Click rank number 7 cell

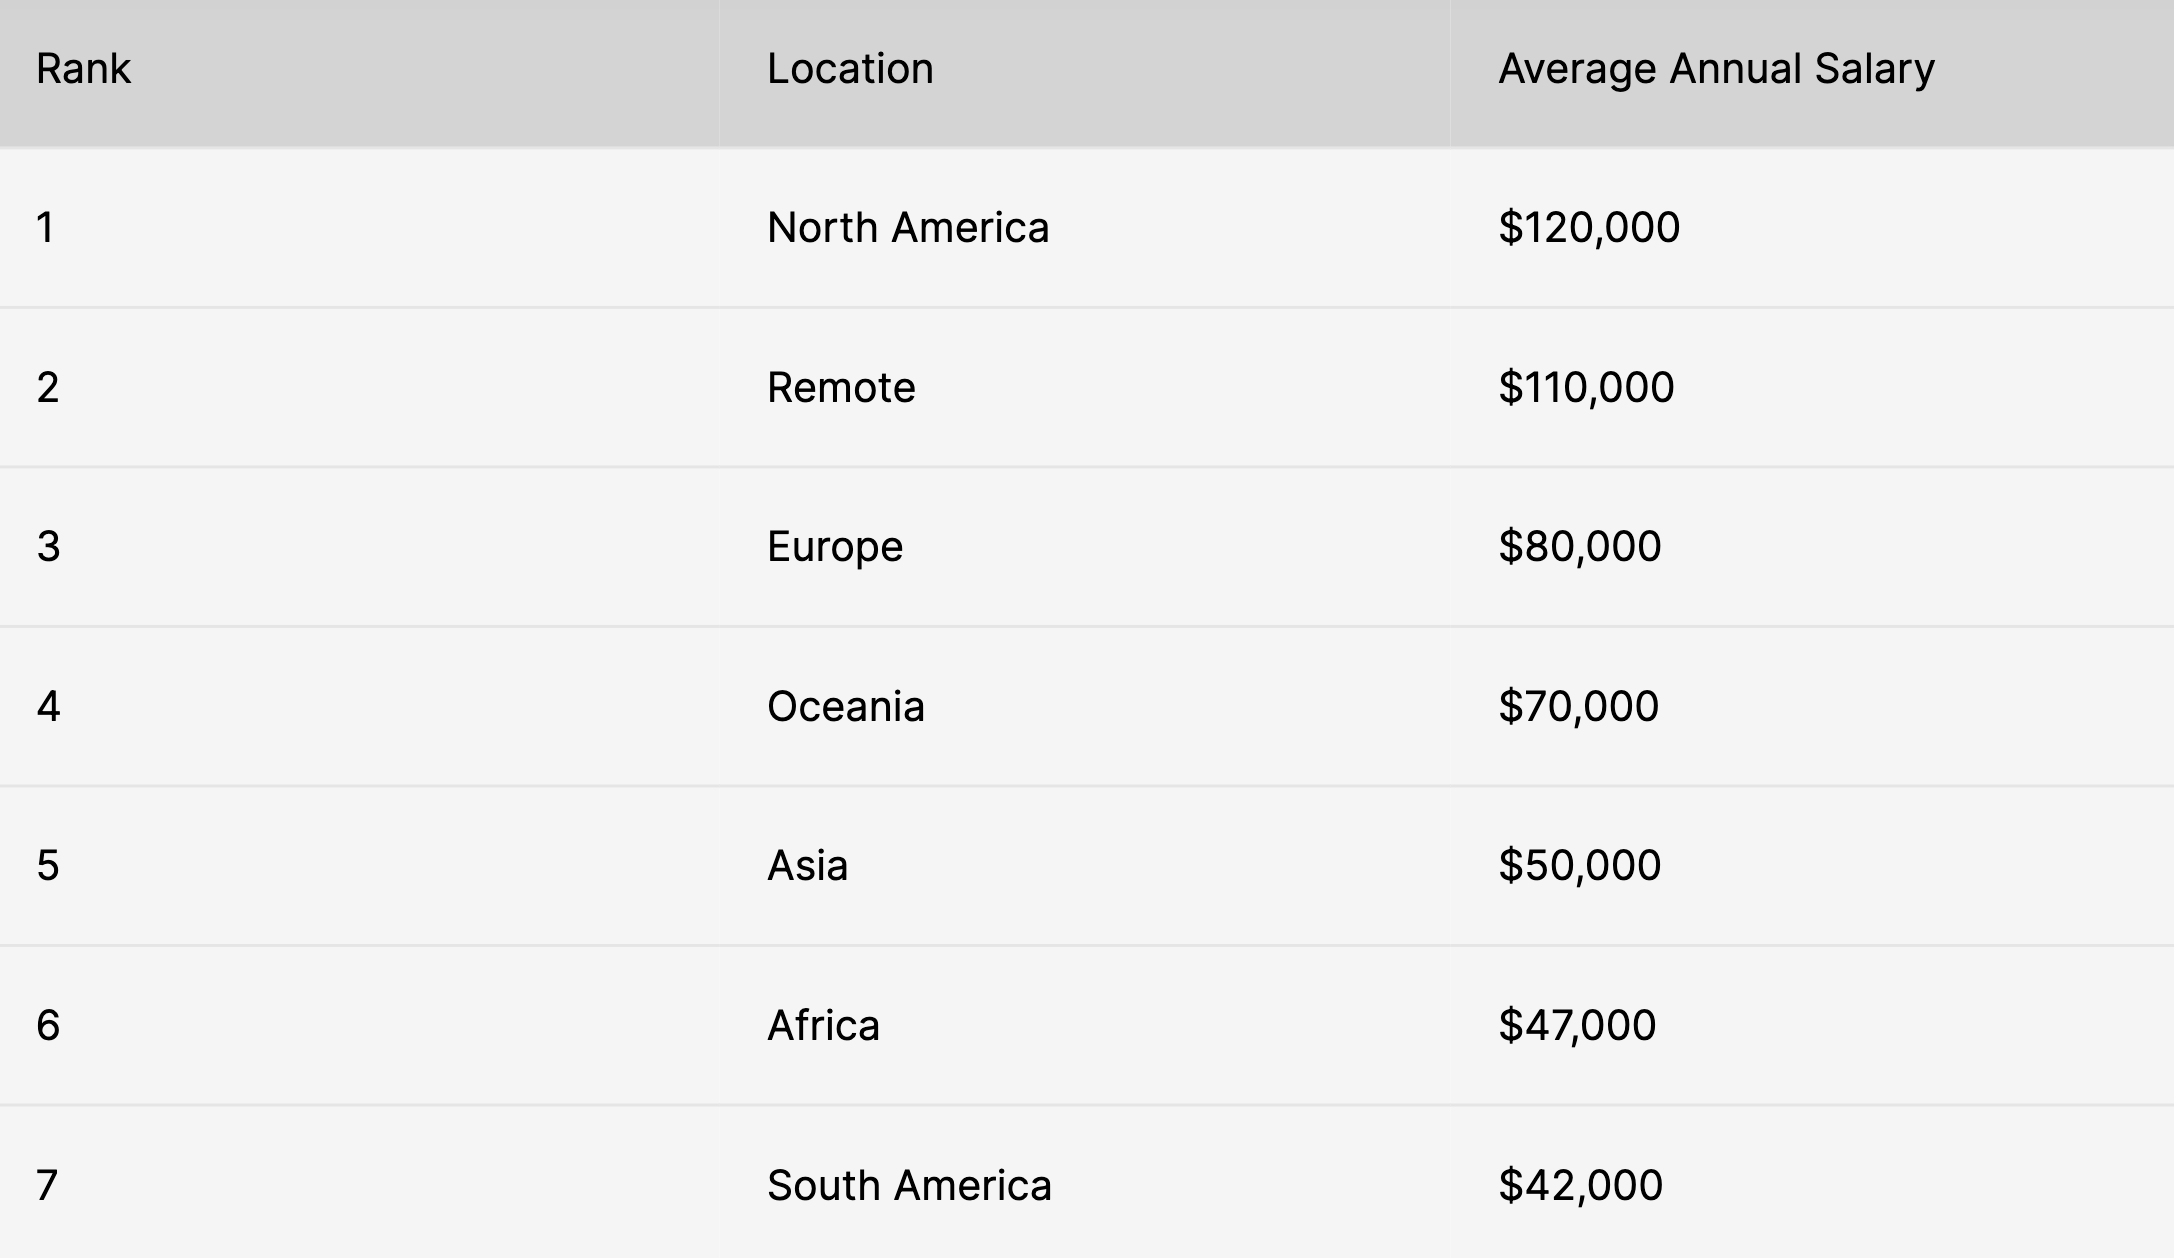47,1186
